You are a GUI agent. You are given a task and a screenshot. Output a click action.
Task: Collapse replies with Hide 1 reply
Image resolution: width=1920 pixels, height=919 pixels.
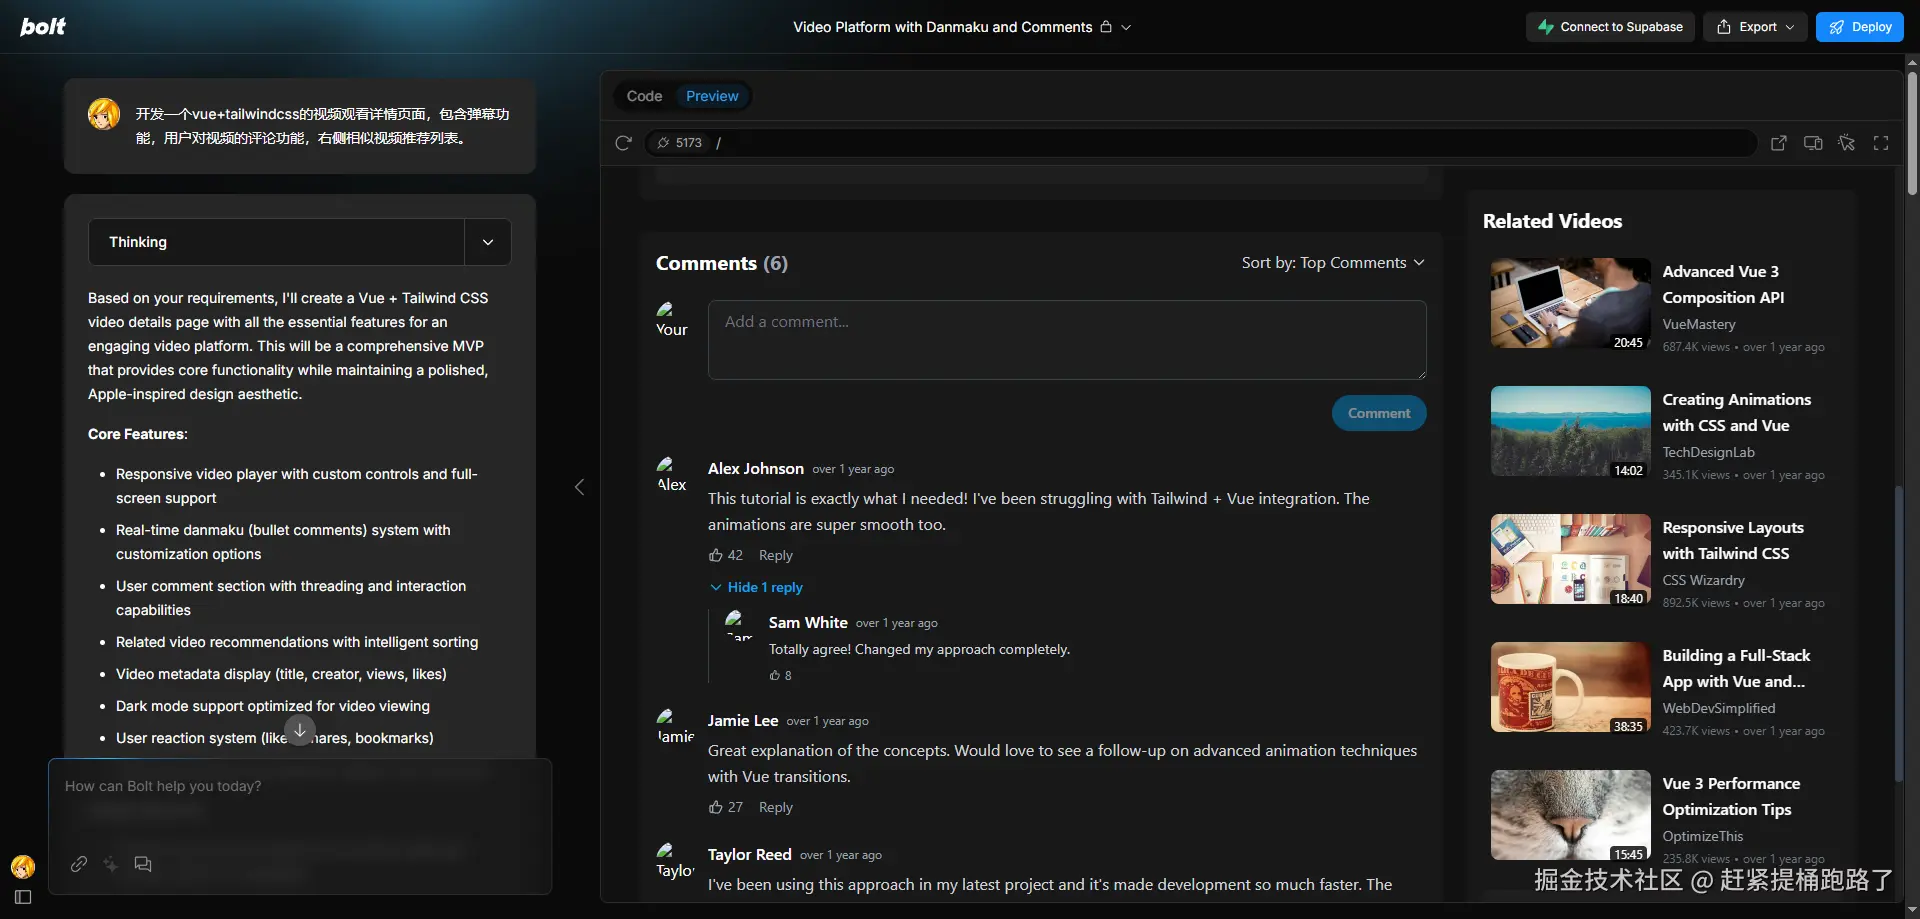point(756,587)
